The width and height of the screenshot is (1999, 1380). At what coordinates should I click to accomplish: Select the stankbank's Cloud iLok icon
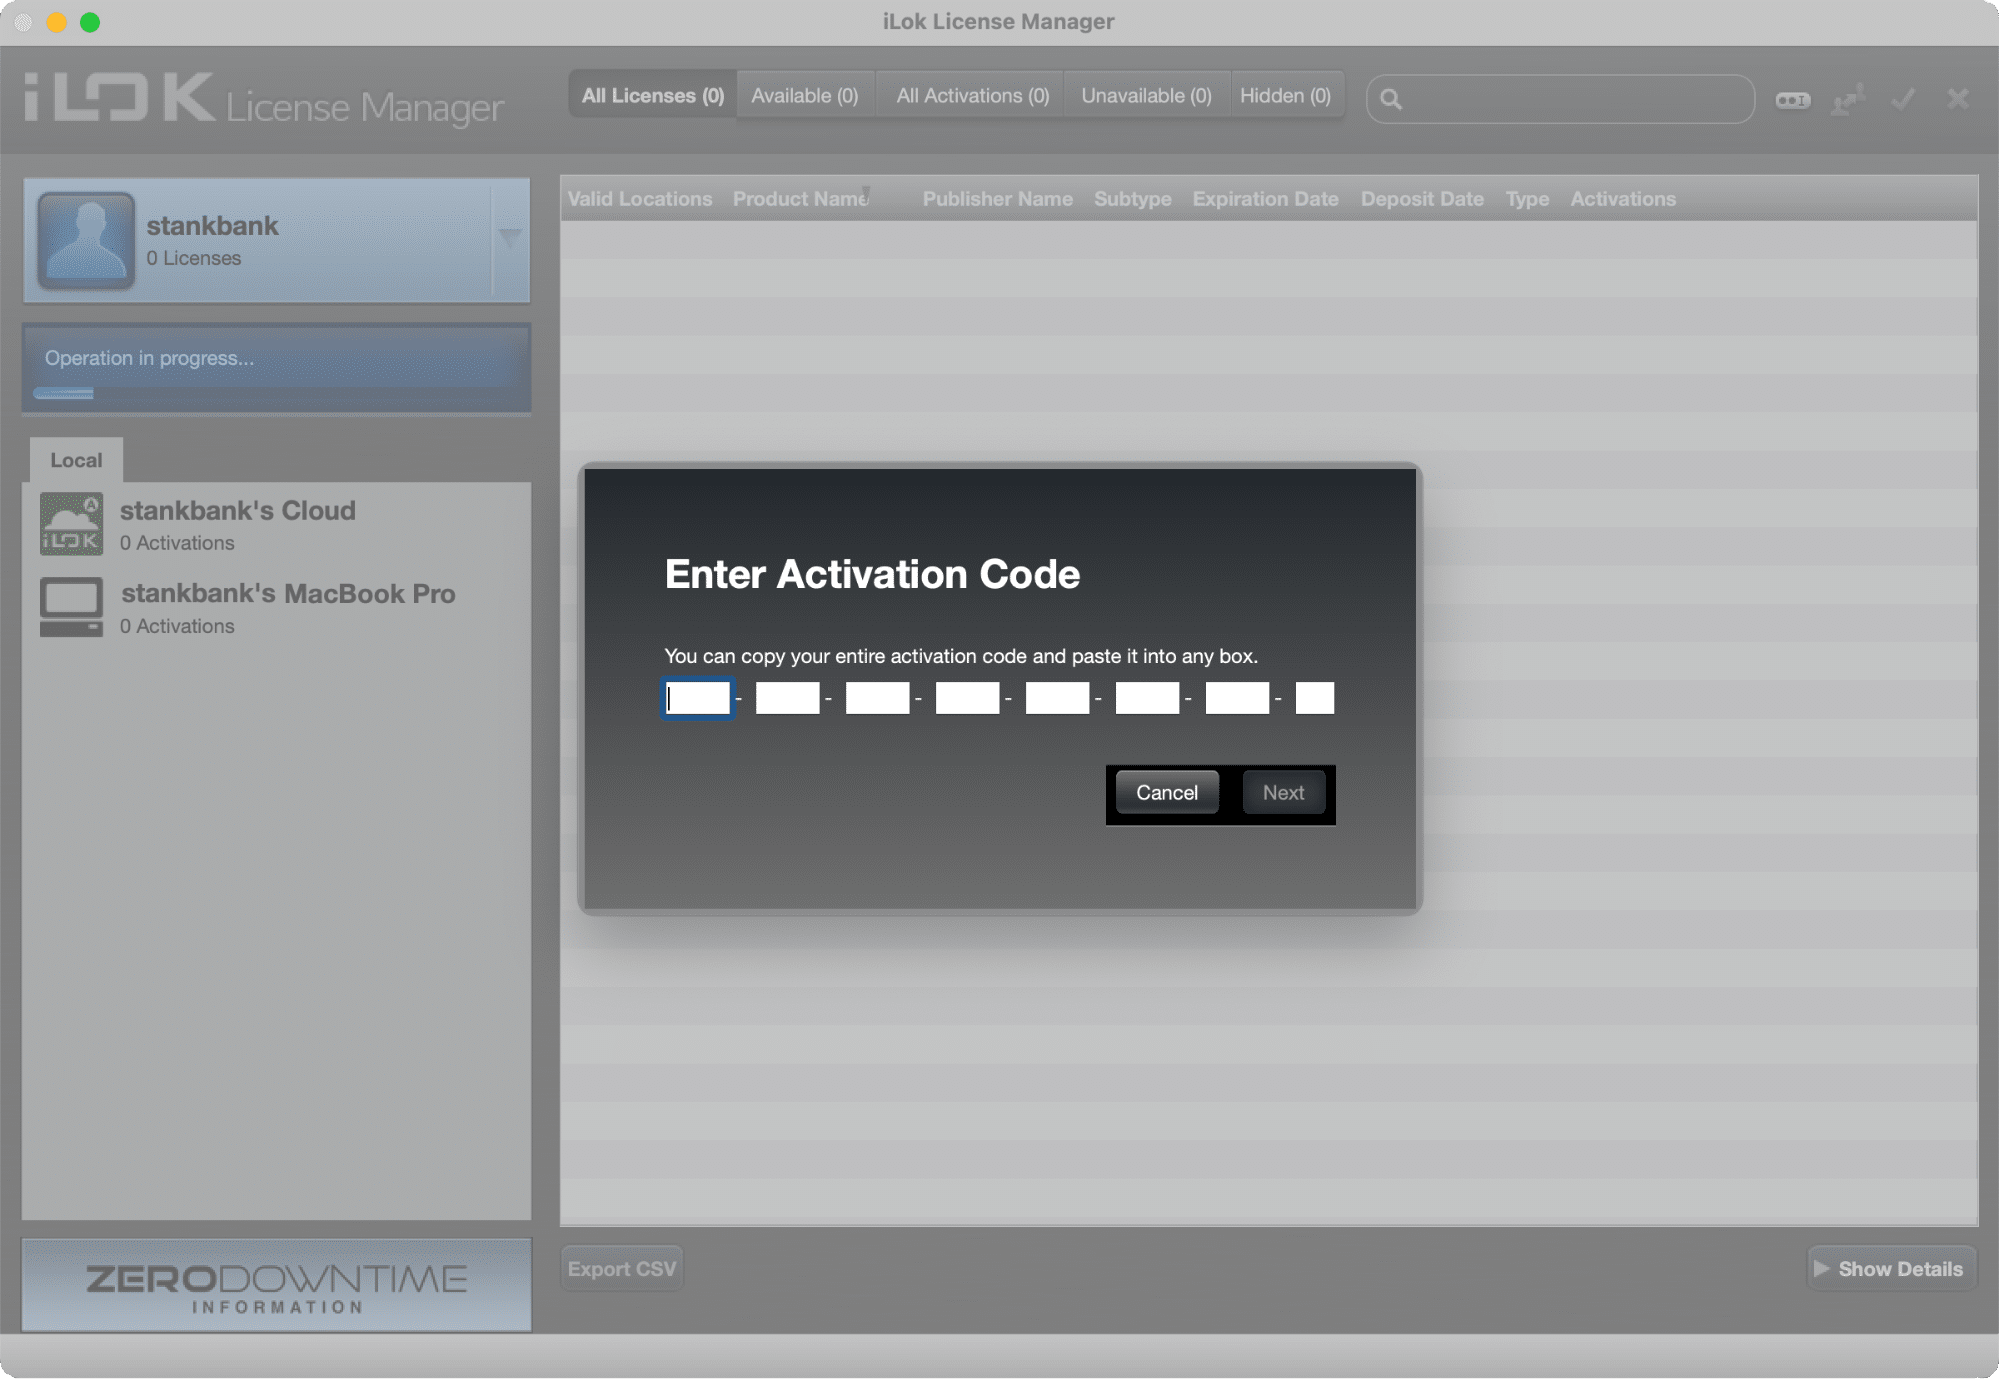(71, 524)
